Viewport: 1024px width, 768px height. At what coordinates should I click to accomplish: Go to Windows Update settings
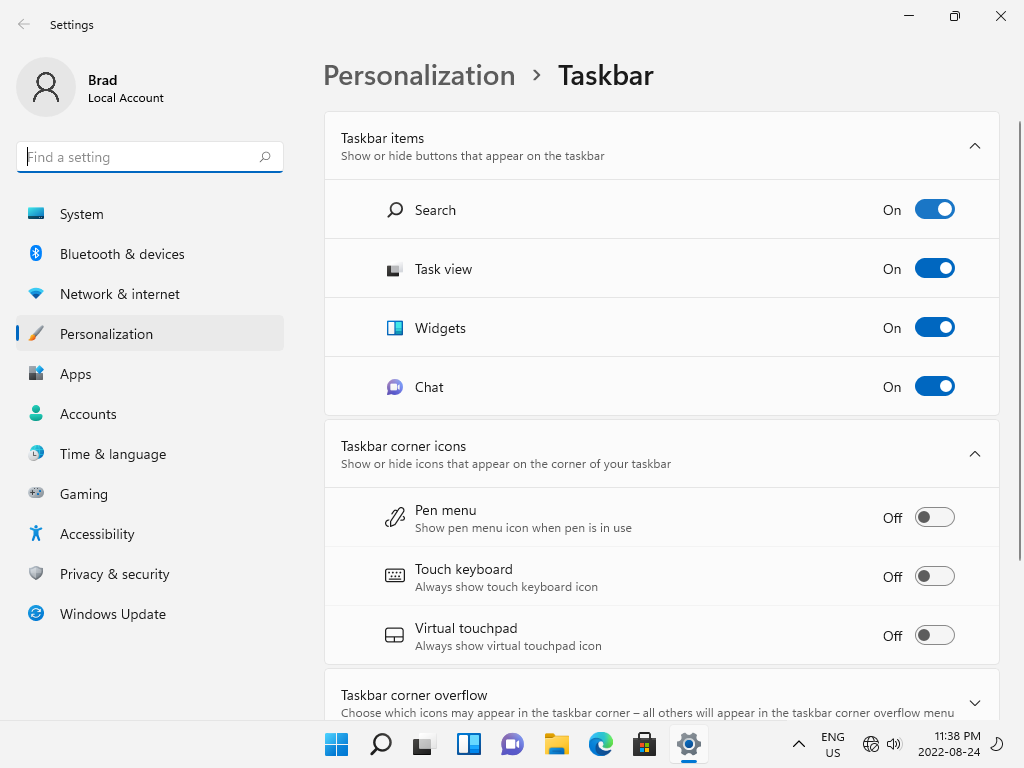(x=150, y=613)
